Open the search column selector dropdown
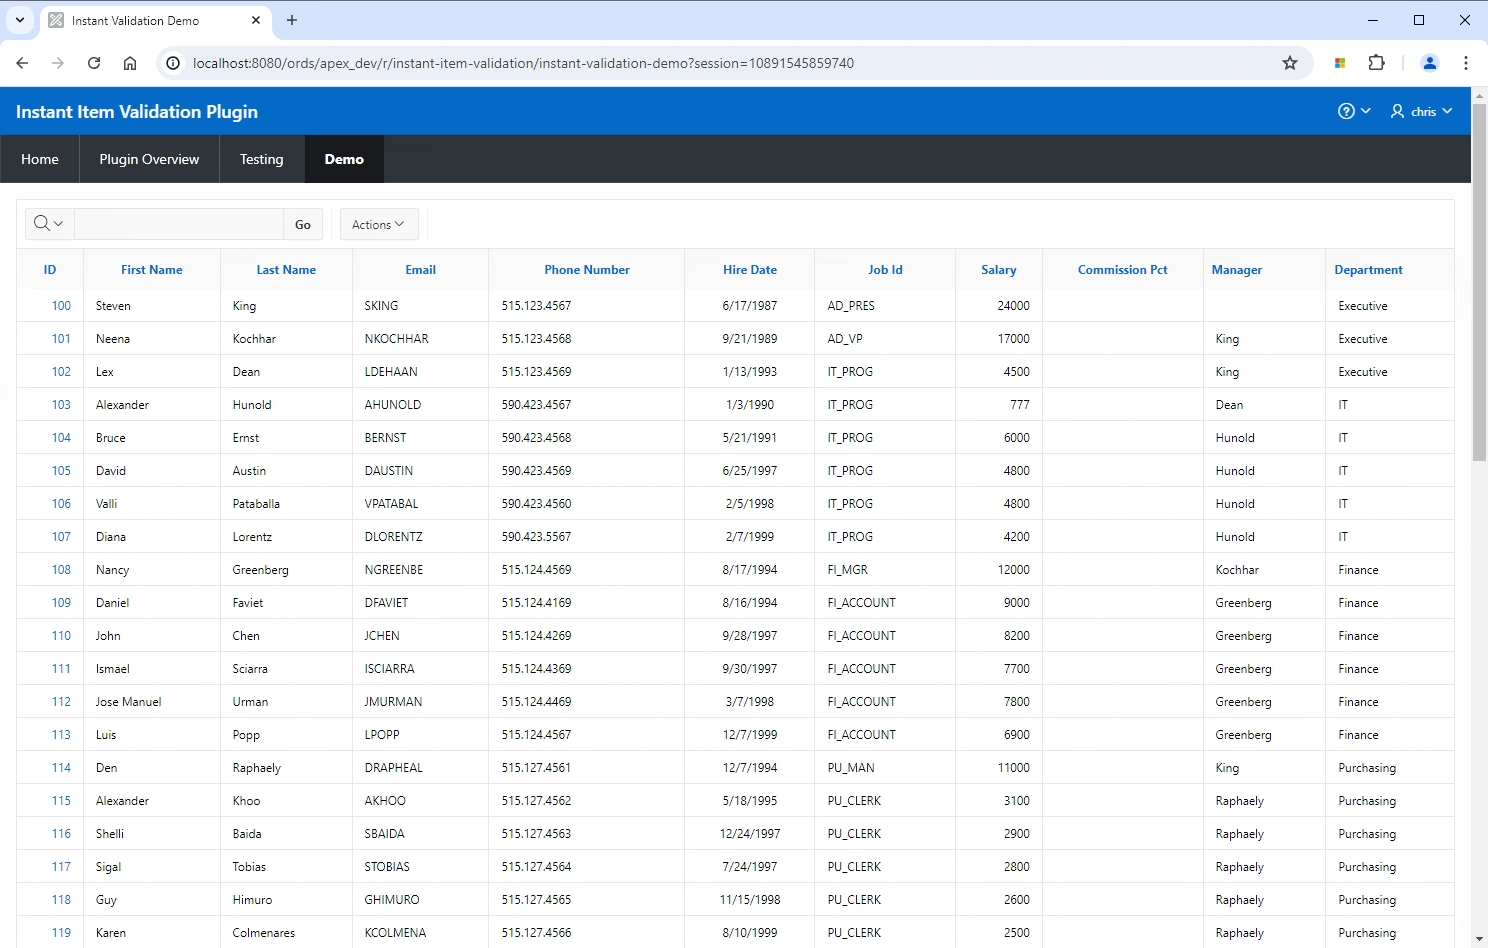 click(x=48, y=224)
